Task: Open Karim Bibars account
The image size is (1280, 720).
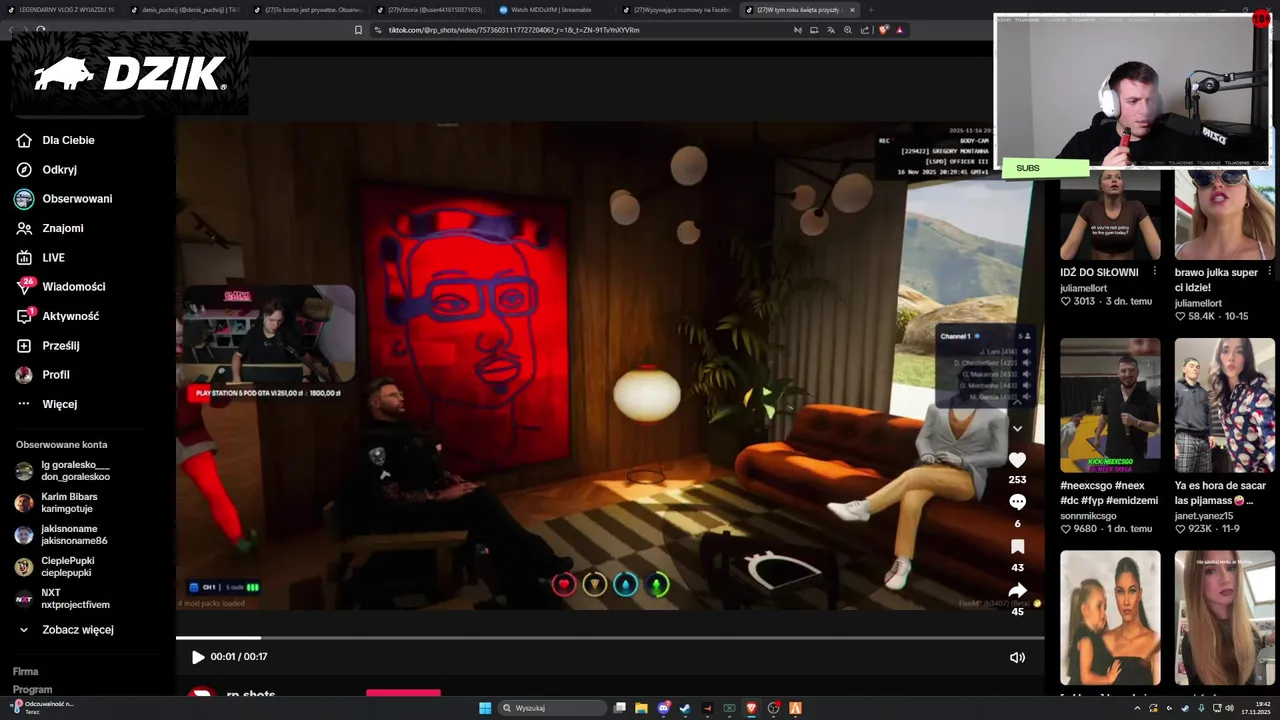Action: click(62, 503)
